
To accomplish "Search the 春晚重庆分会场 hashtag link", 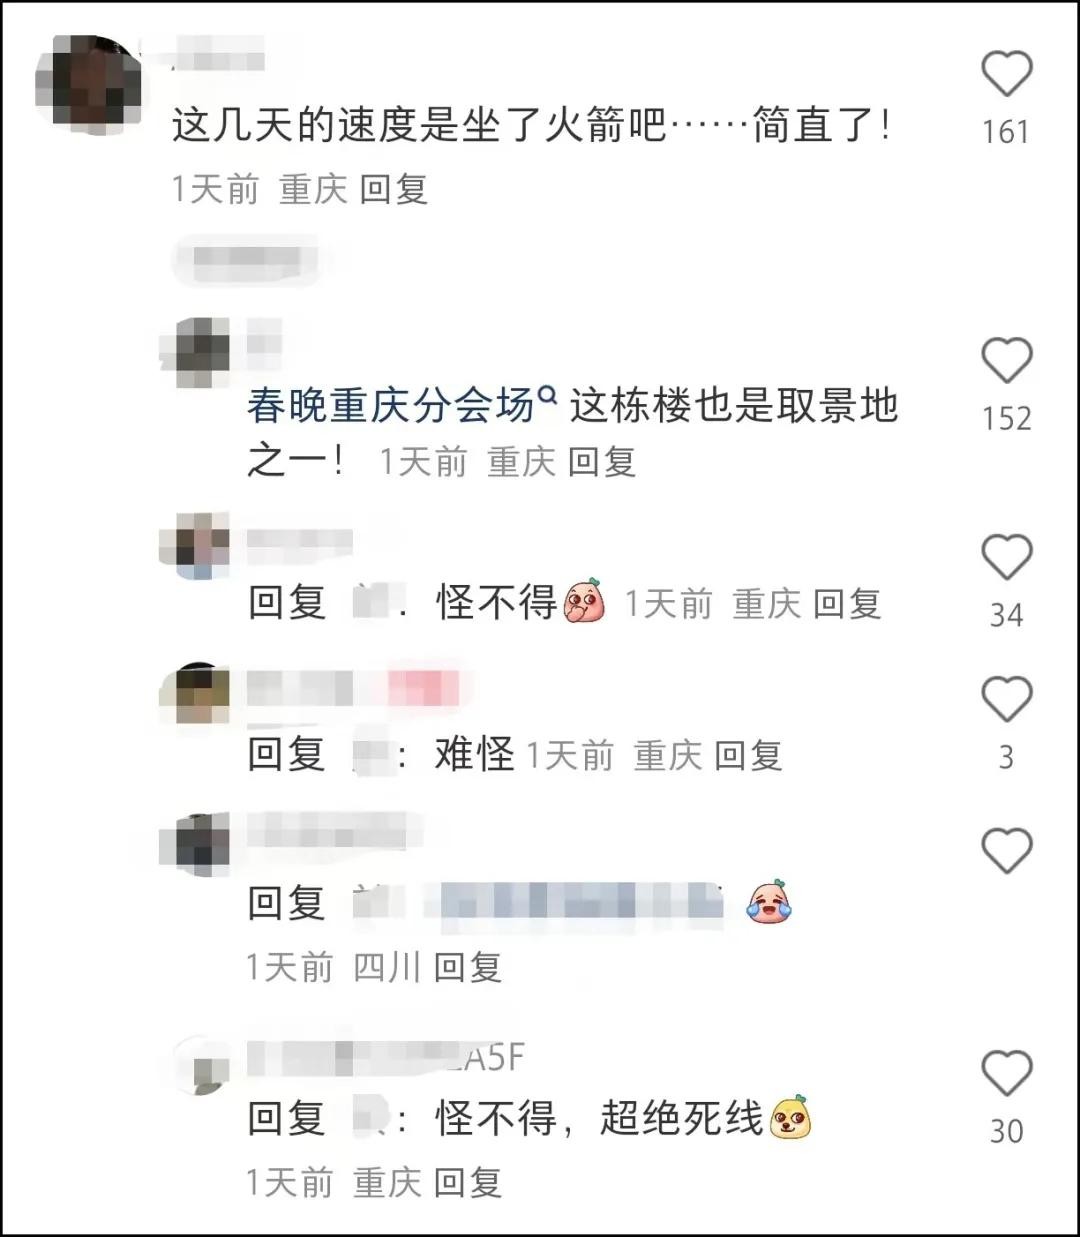I will coord(390,406).
